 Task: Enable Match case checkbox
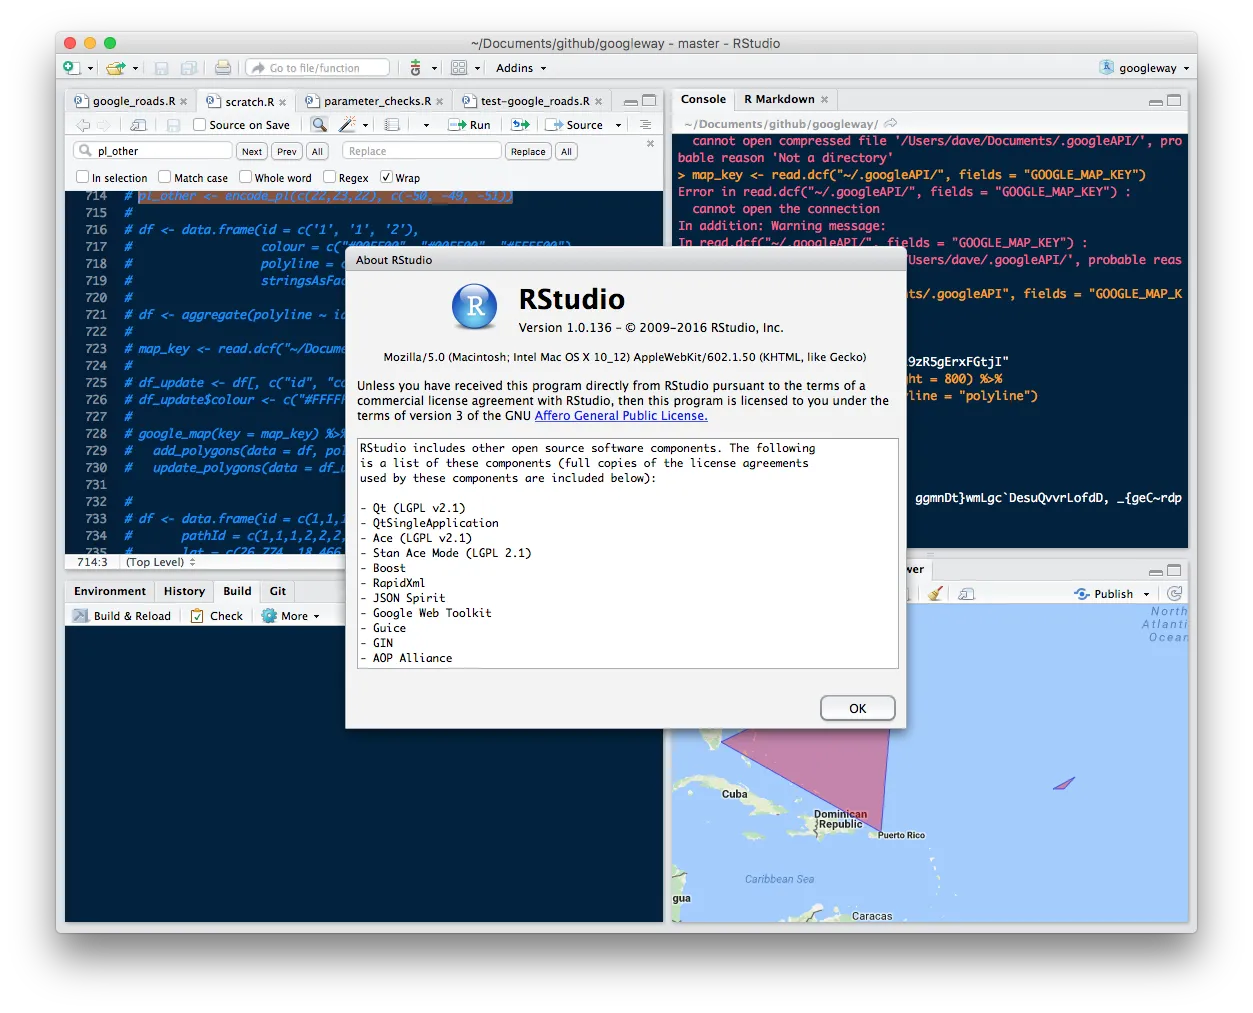165,177
